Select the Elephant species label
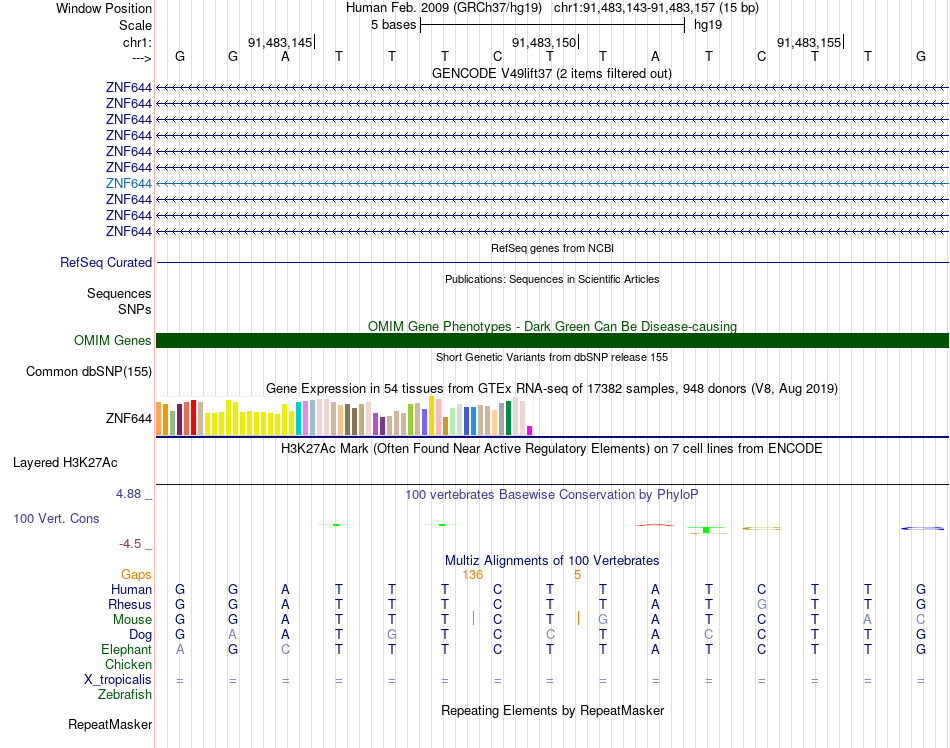Viewport: 950px width, 748px height. point(127,649)
